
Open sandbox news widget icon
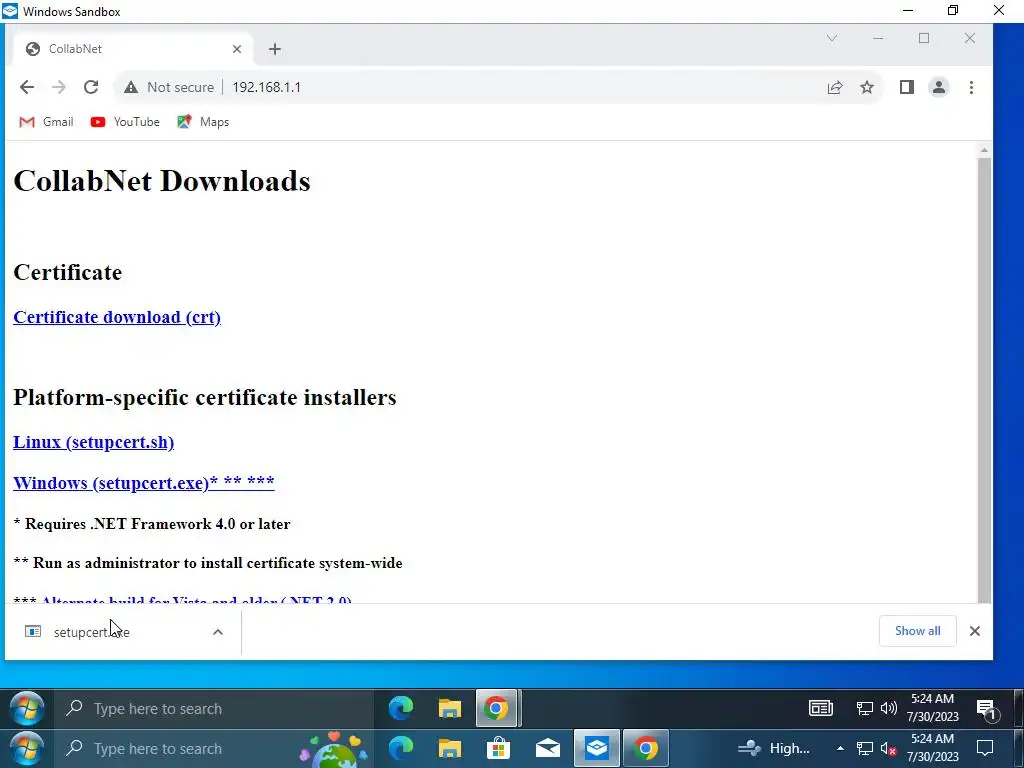coord(821,709)
